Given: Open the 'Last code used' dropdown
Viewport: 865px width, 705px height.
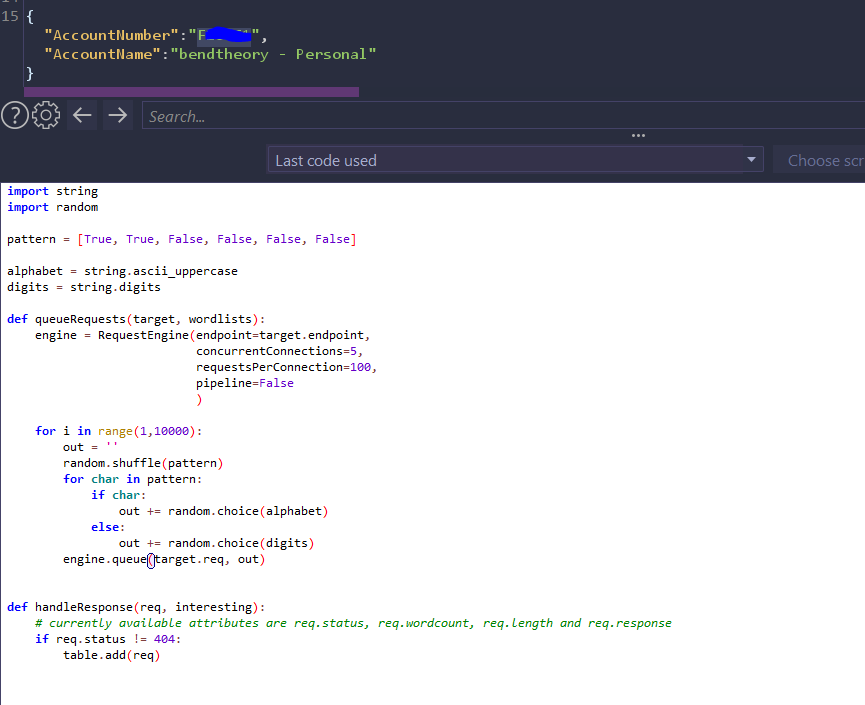Looking at the screenshot, I should coord(515,160).
